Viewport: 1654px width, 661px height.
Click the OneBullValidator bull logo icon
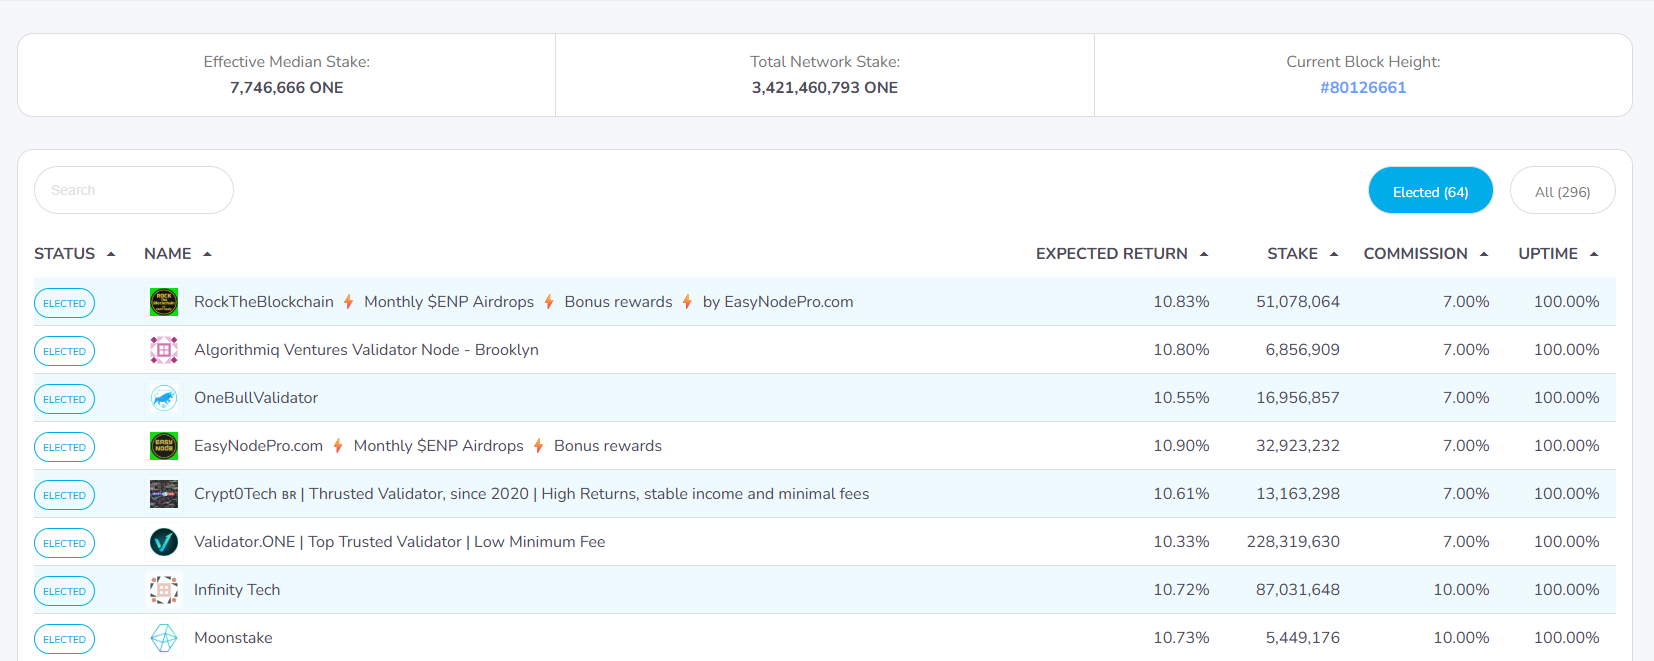pyautogui.click(x=164, y=398)
